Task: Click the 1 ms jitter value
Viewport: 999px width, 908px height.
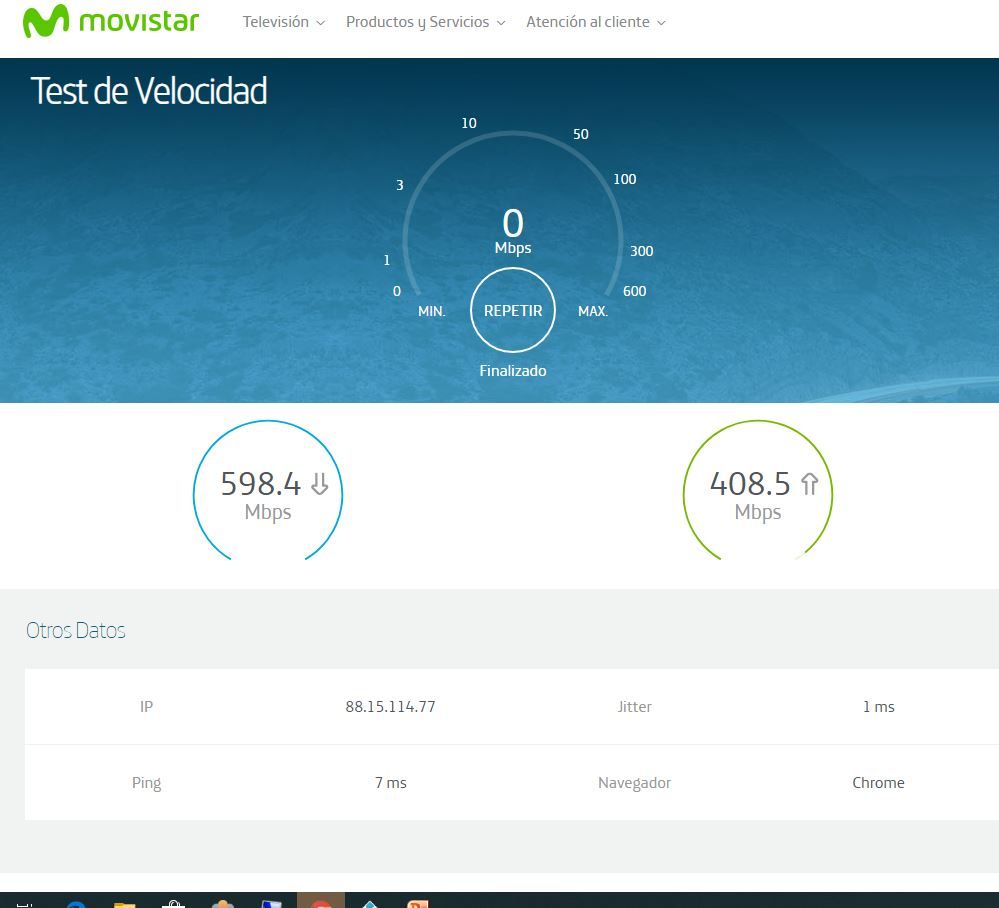Action: tap(878, 706)
